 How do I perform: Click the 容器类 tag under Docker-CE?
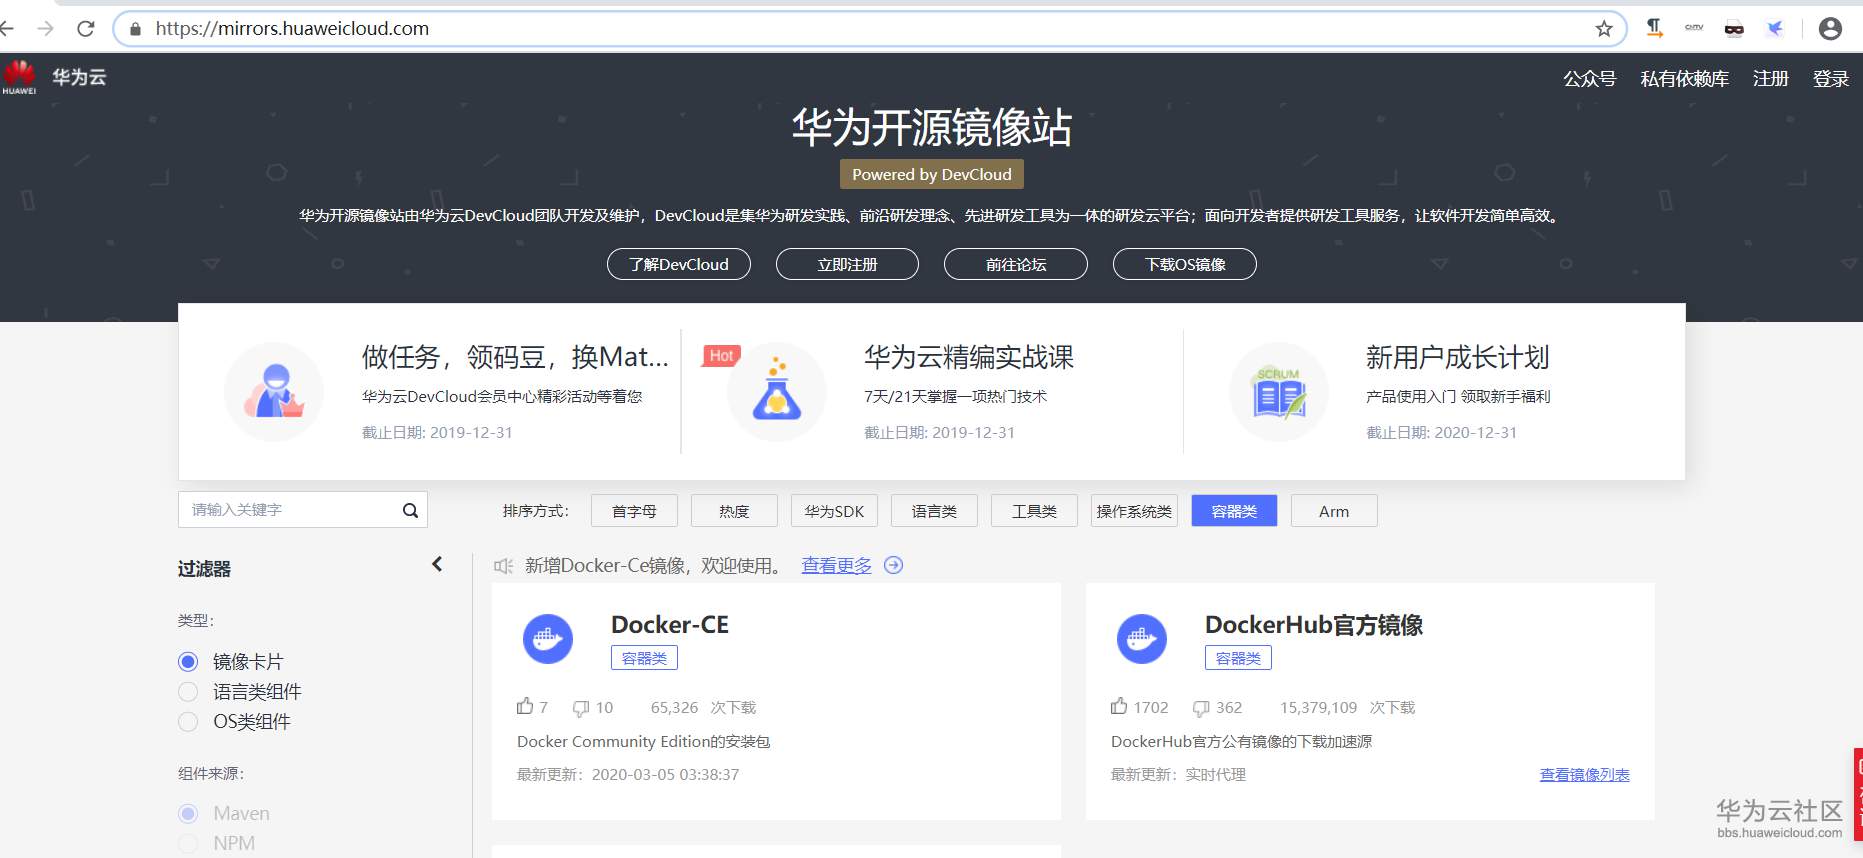pyautogui.click(x=644, y=658)
